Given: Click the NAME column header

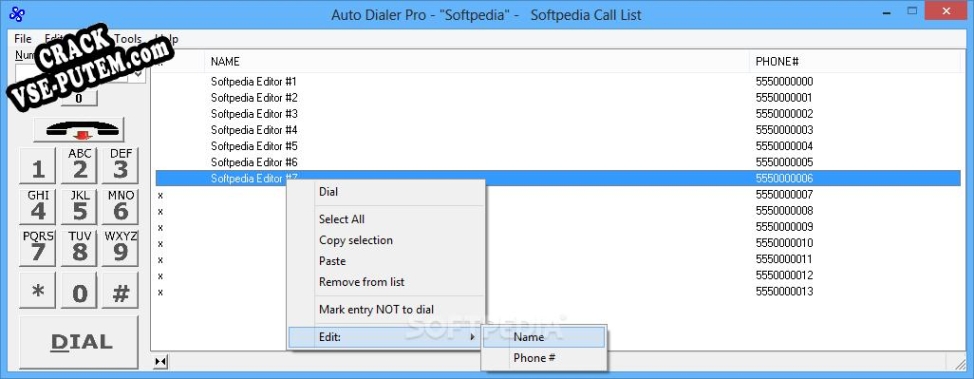Looking at the screenshot, I should 477,62.
